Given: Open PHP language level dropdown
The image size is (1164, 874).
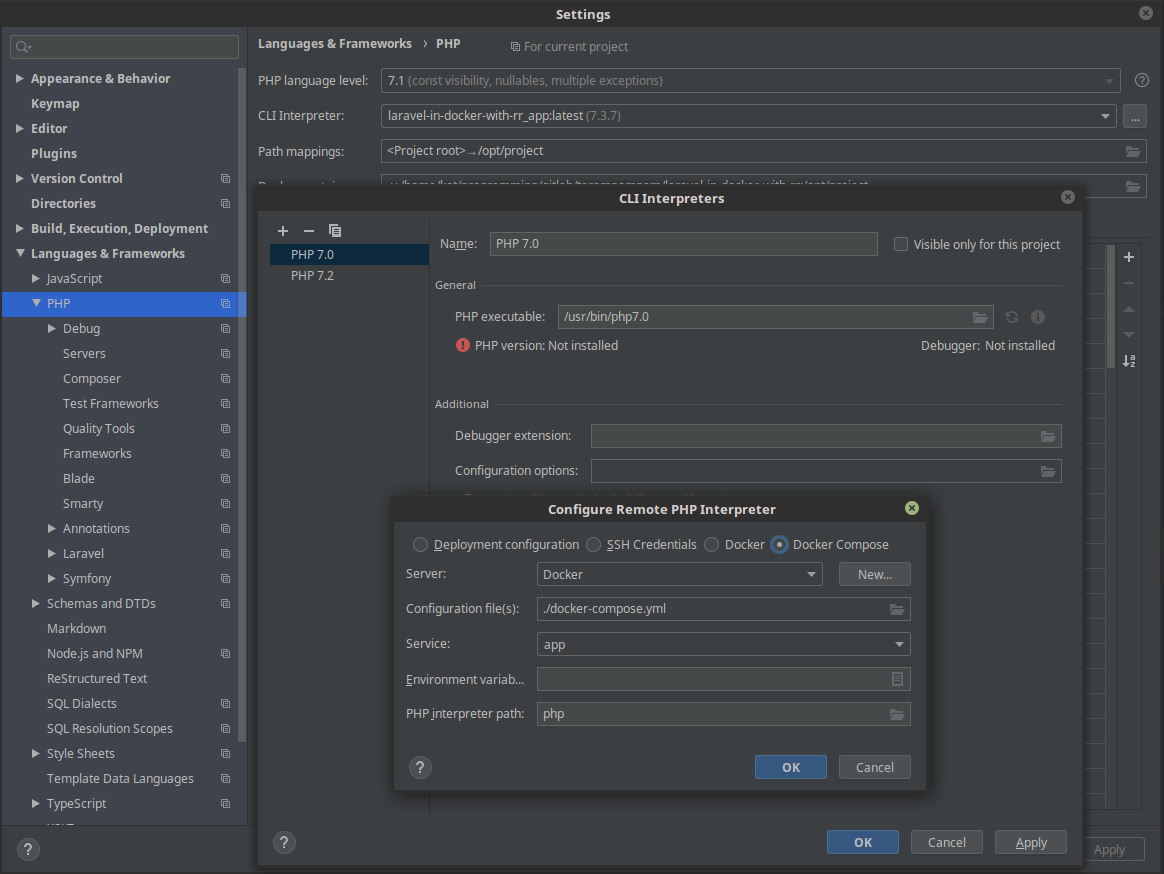Looking at the screenshot, I should [x=750, y=80].
